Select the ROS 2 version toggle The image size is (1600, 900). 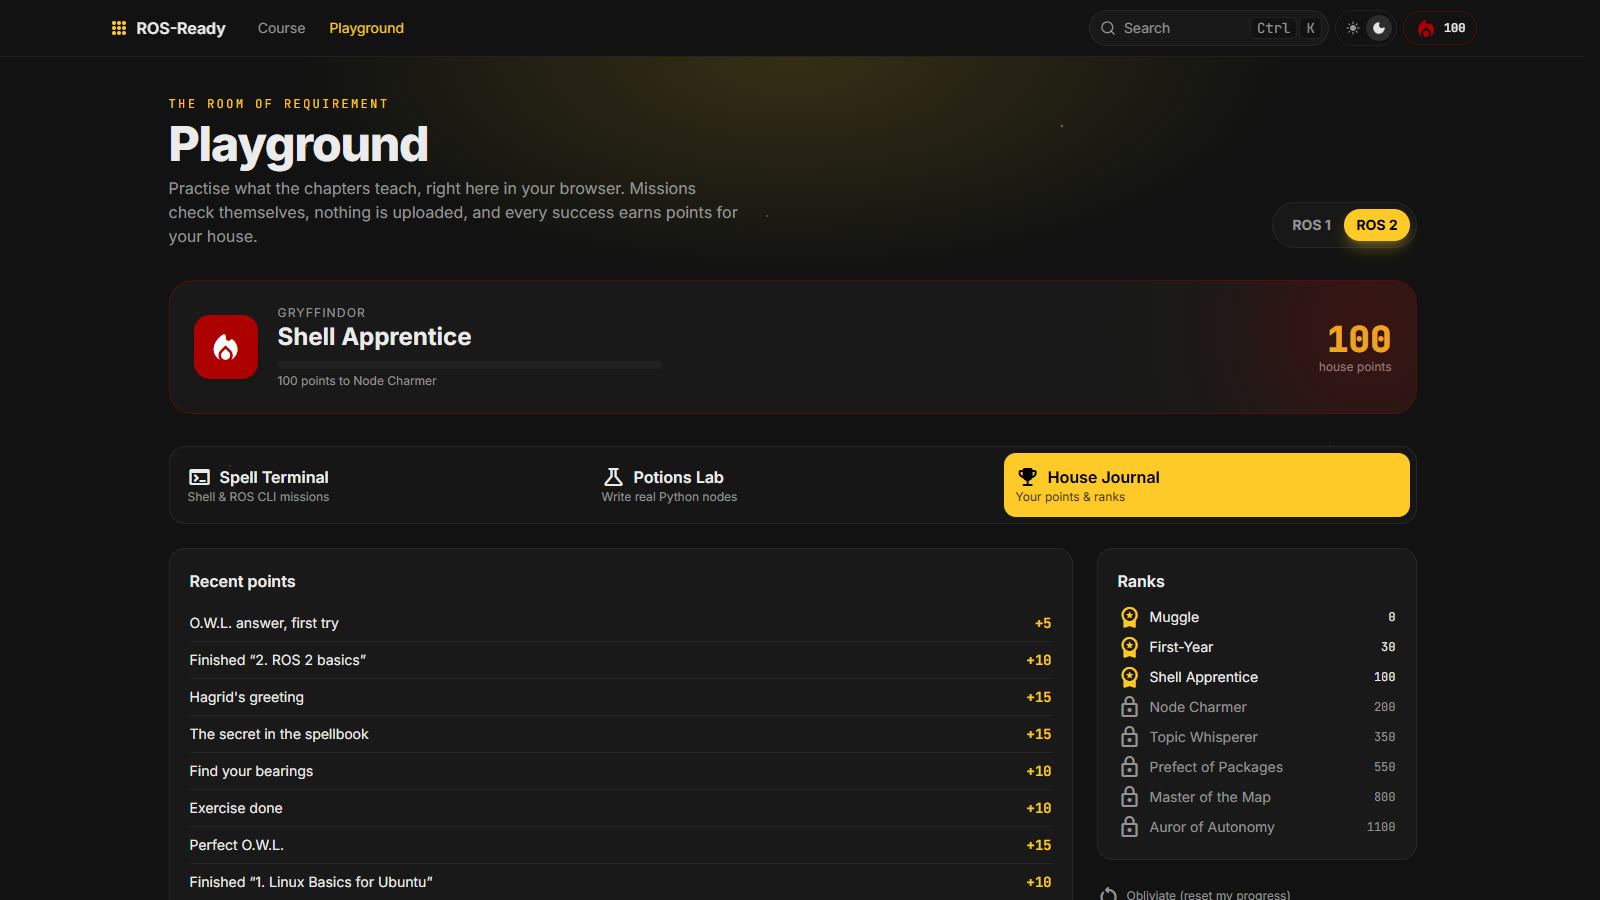pos(1377,225)
